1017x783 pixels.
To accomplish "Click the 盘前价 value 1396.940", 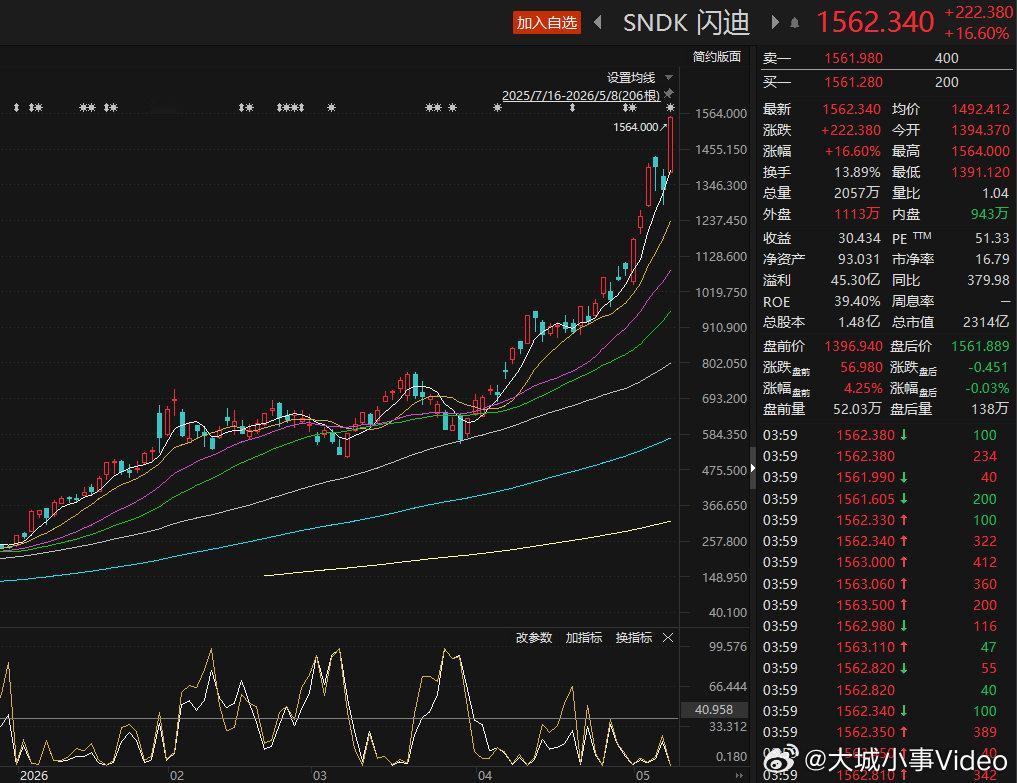I will (853, 346).
